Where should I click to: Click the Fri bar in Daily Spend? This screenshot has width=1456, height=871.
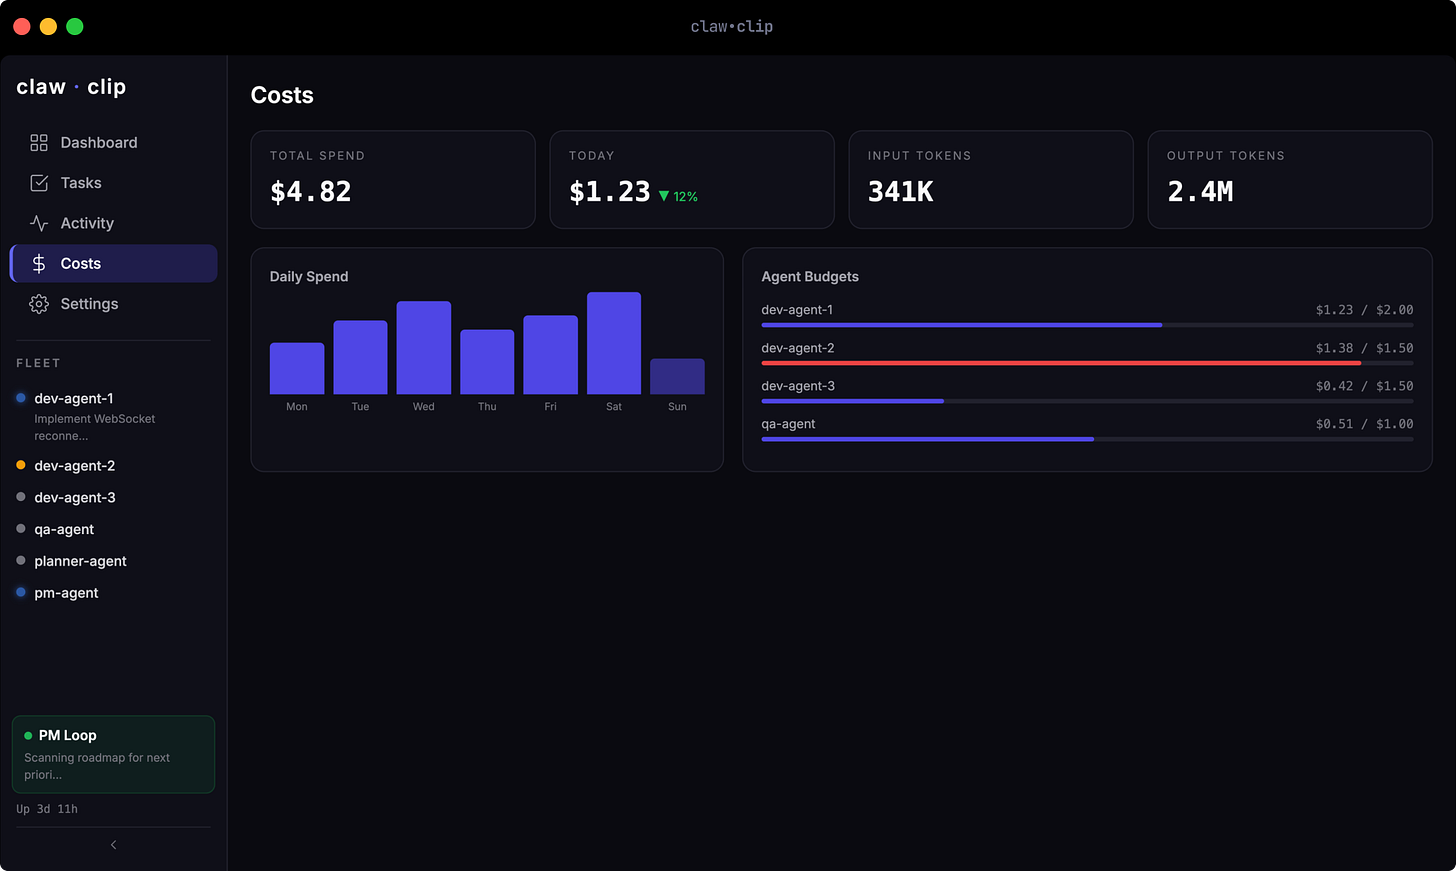pyautogui.click(x=551, y=355)
